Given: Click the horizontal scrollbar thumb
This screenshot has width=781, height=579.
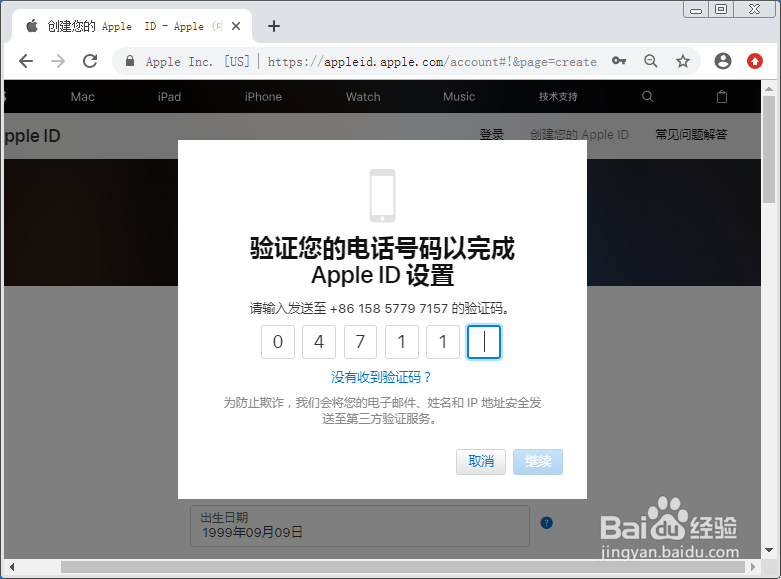Looking at the screenshot, I should pos(403,567).
